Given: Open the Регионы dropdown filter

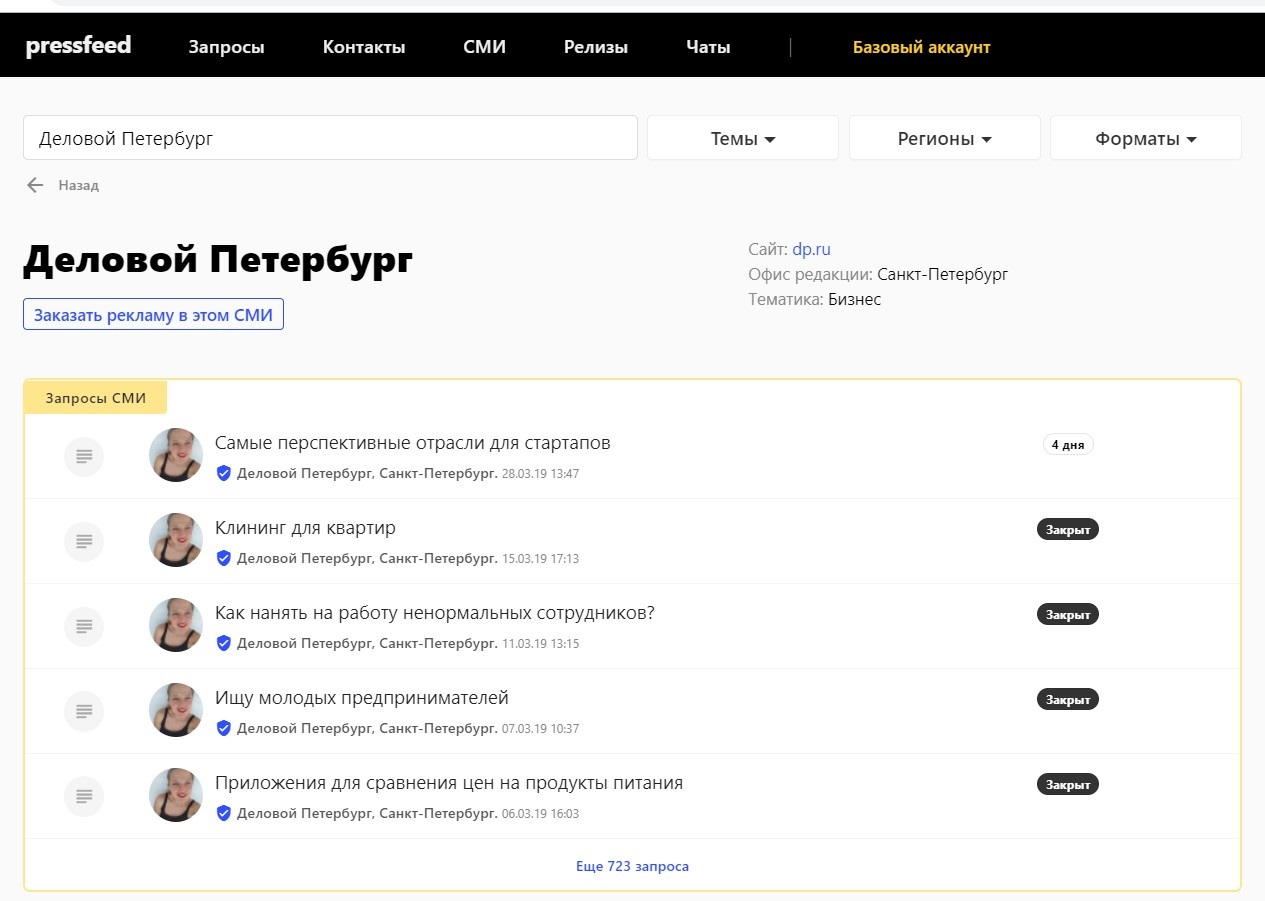Looking at the screenshot, I should [944, 139].
